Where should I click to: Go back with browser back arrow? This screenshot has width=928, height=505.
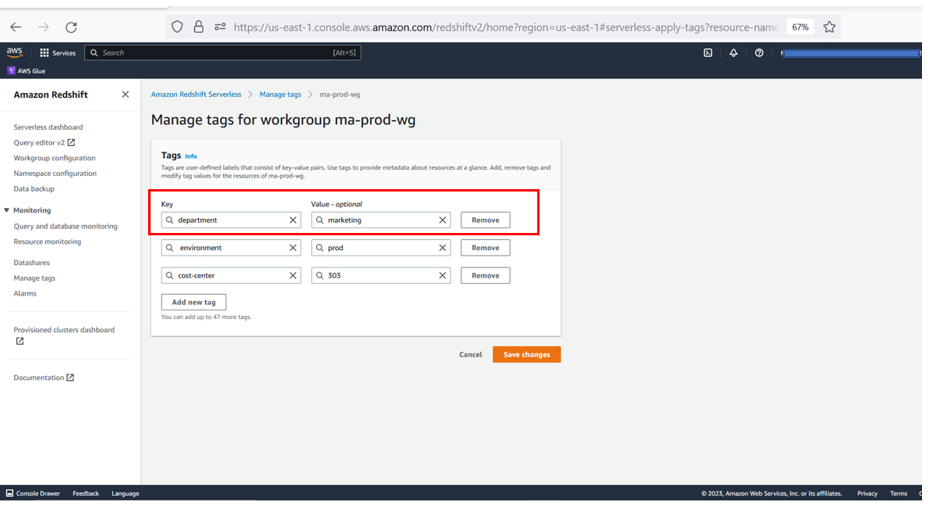coord(16,27)
